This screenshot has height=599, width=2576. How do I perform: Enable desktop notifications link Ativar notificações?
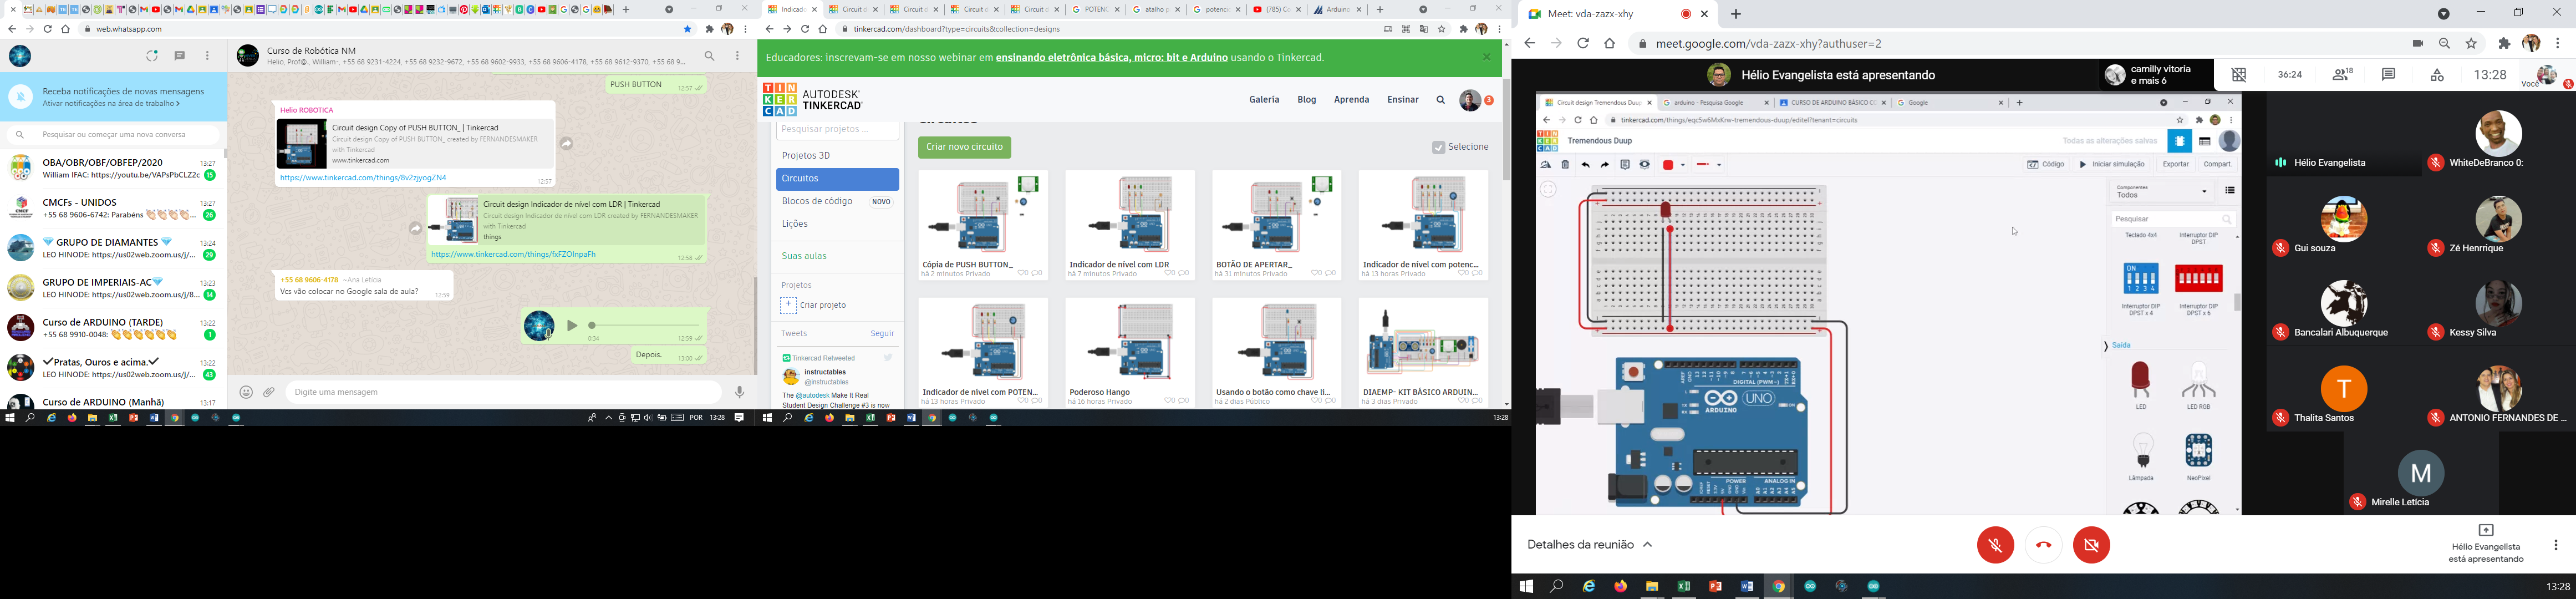111,104
